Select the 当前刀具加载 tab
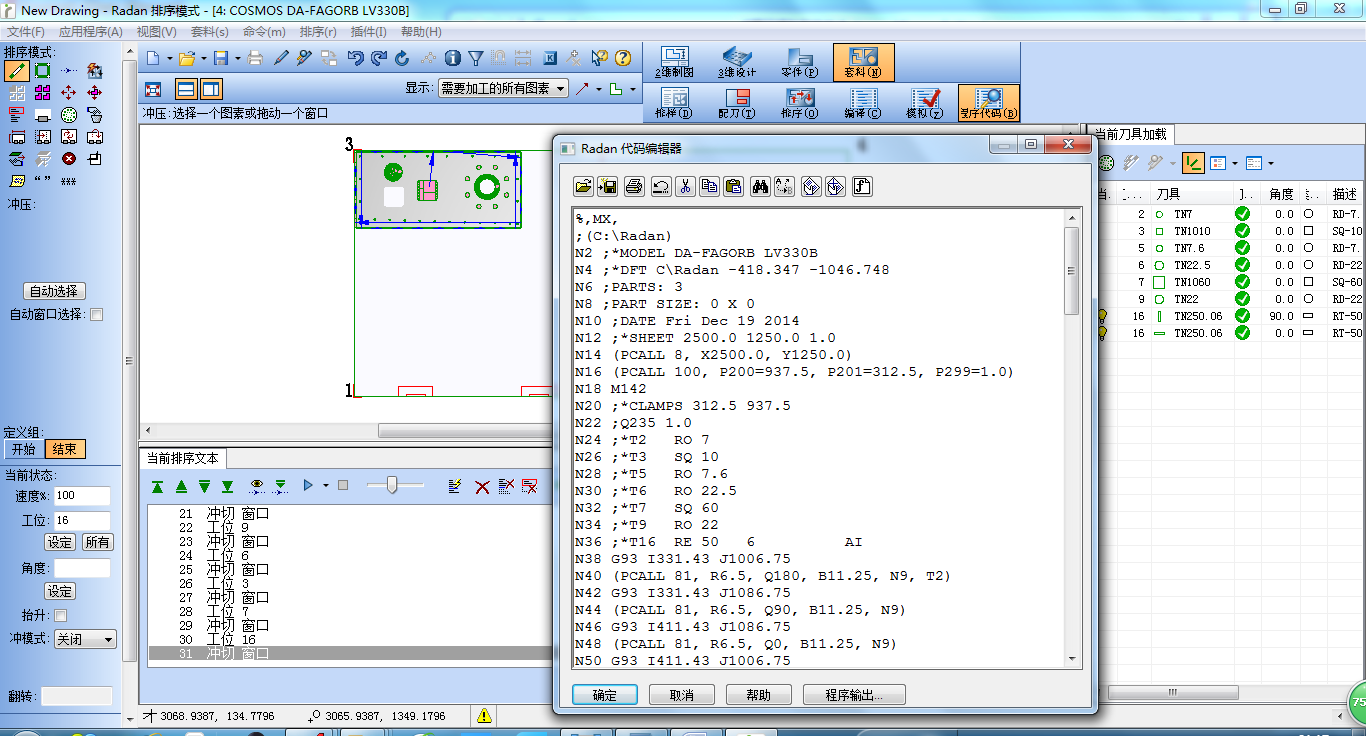1366x736 pixels. pos(1130,135)
